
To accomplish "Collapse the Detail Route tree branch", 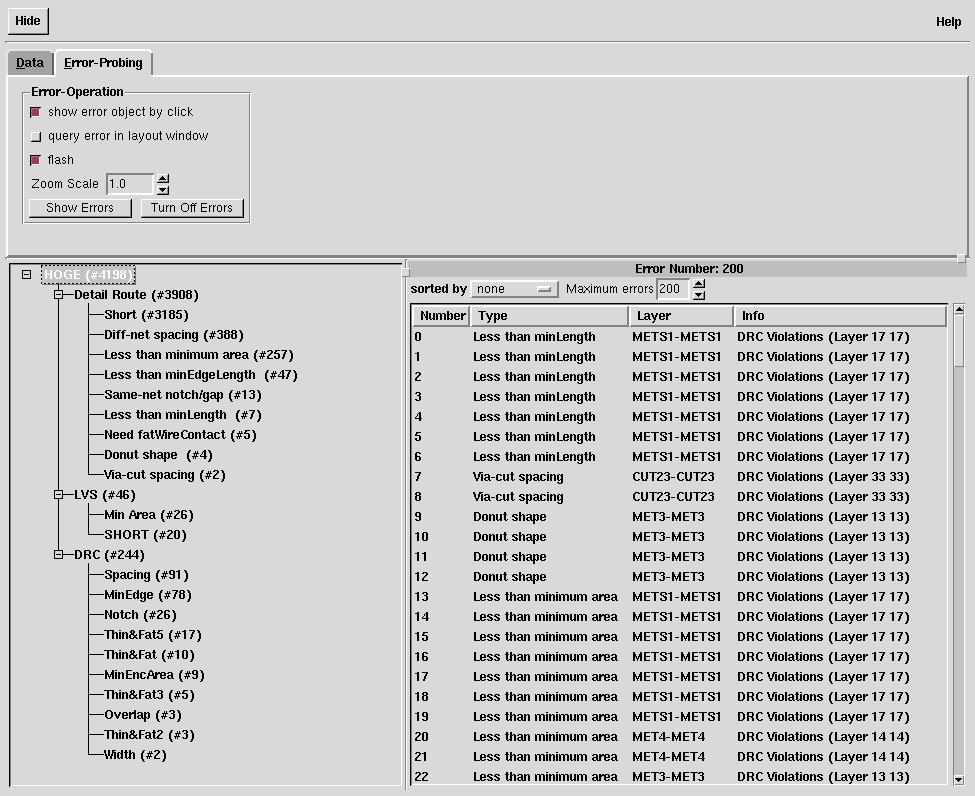I will click(59, 295).
